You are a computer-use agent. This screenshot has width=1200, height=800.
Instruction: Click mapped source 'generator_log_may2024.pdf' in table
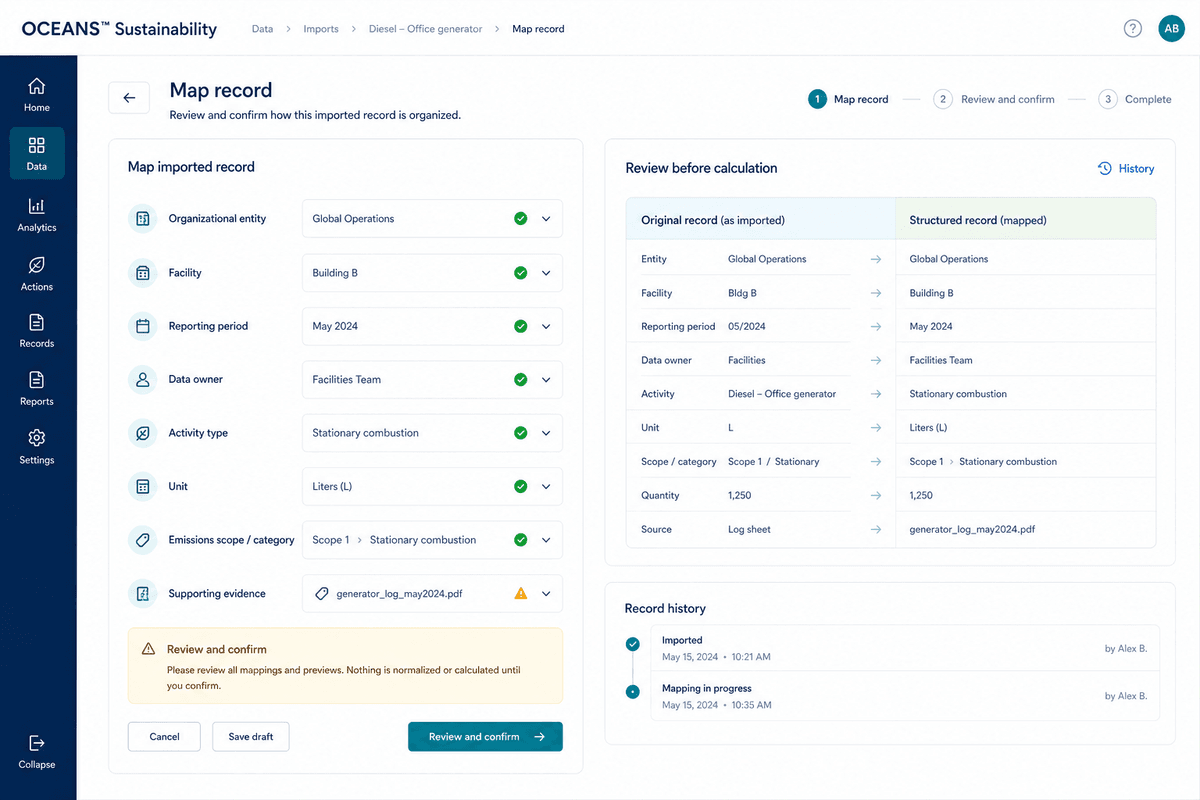pyautogui.click(x=972, y=529)
